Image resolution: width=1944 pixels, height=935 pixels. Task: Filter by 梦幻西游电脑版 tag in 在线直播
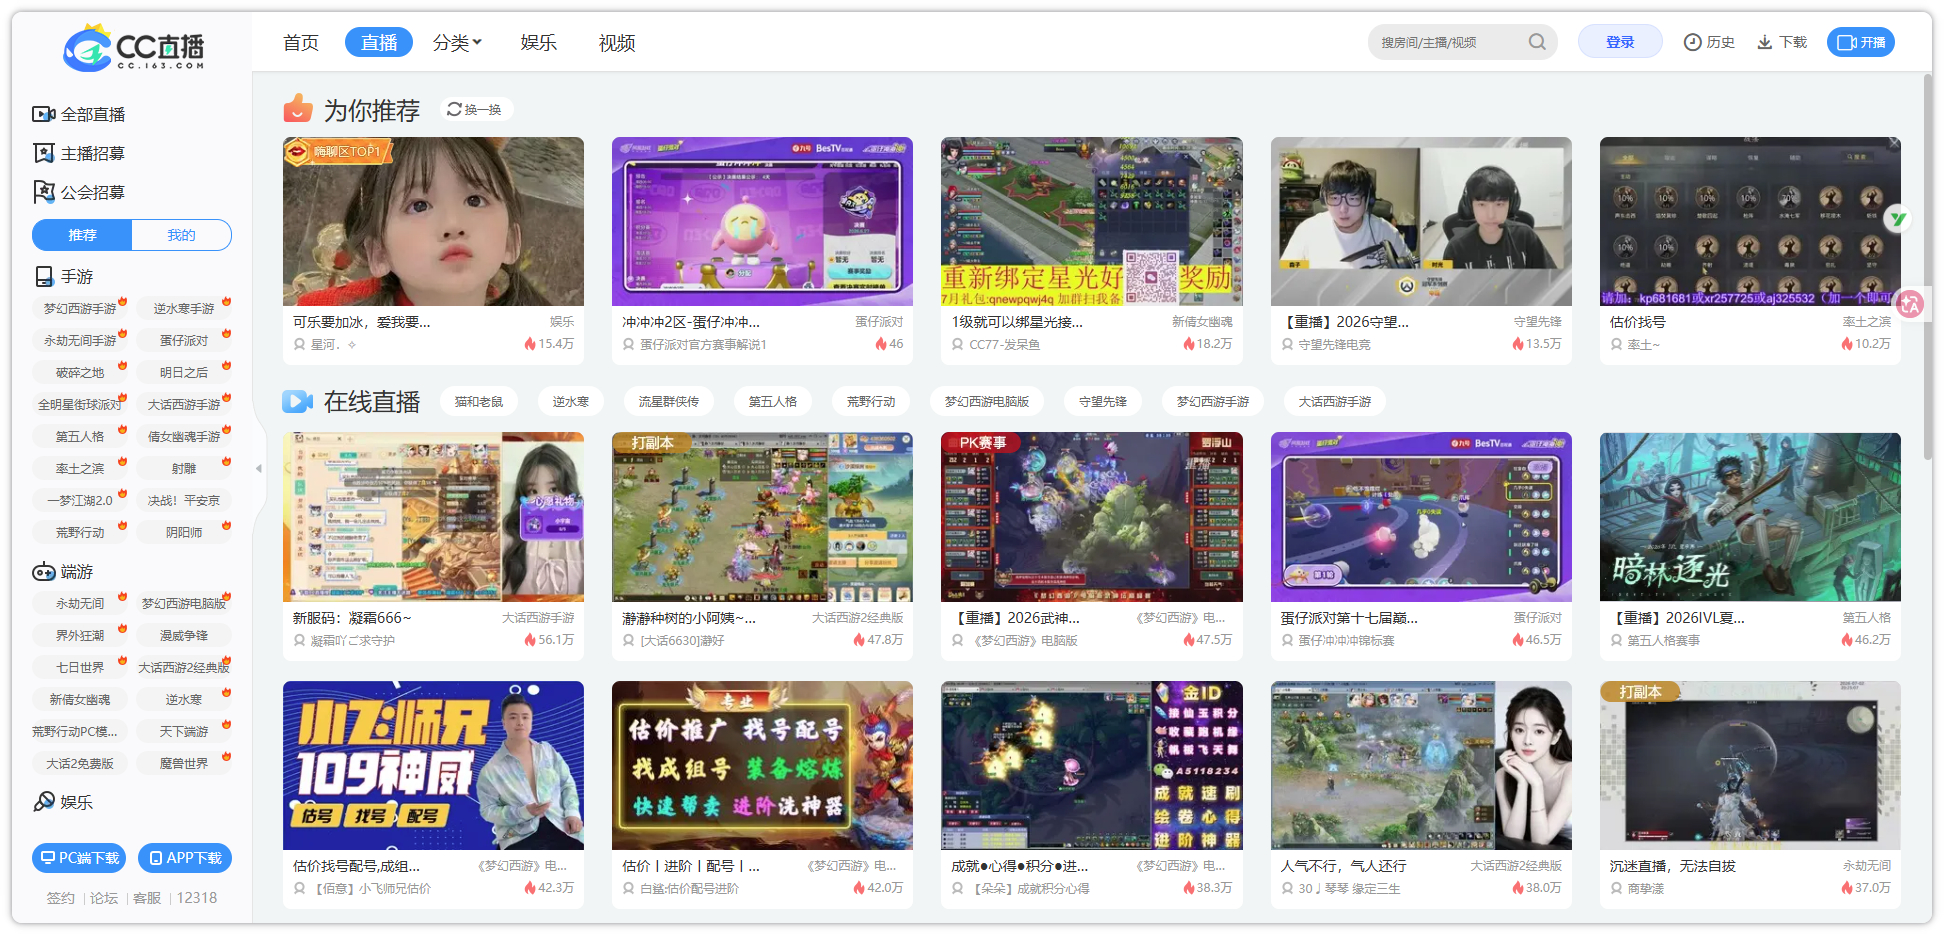point(987,401)
